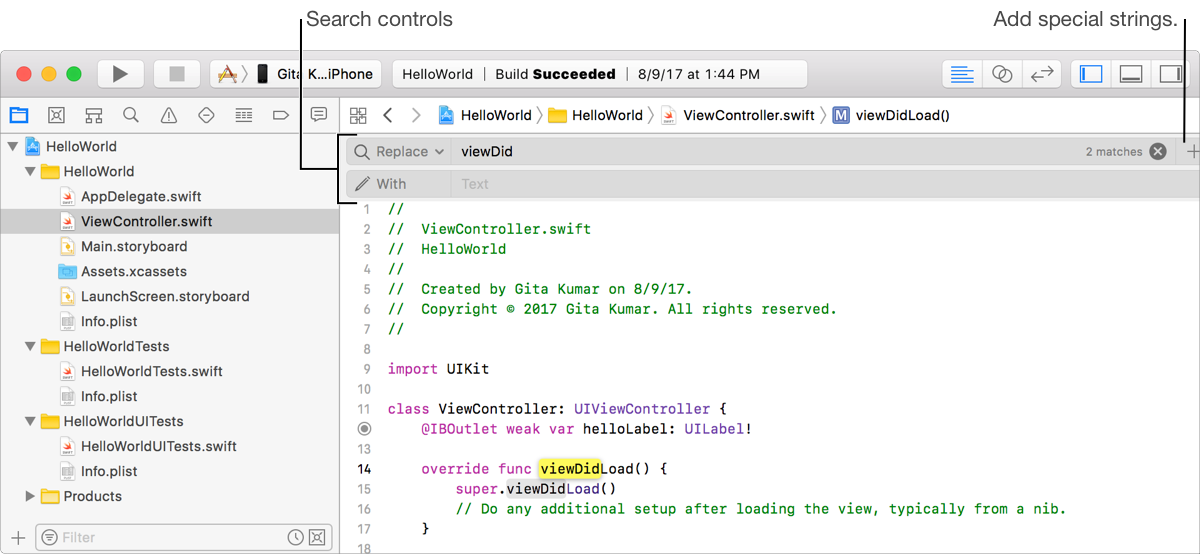Select viewDidLoad() in the jump bar
Screen dimensions: 1200x554
[902, 115]
